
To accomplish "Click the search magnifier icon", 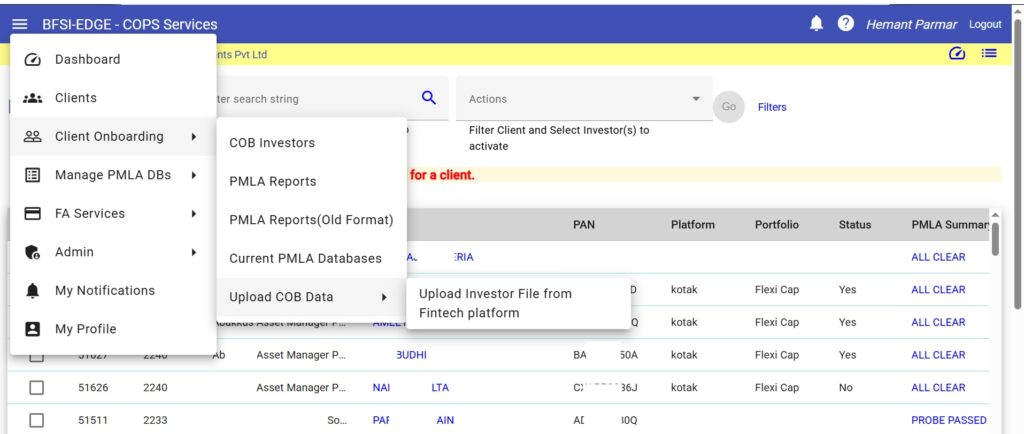I will tap(429, 98).
